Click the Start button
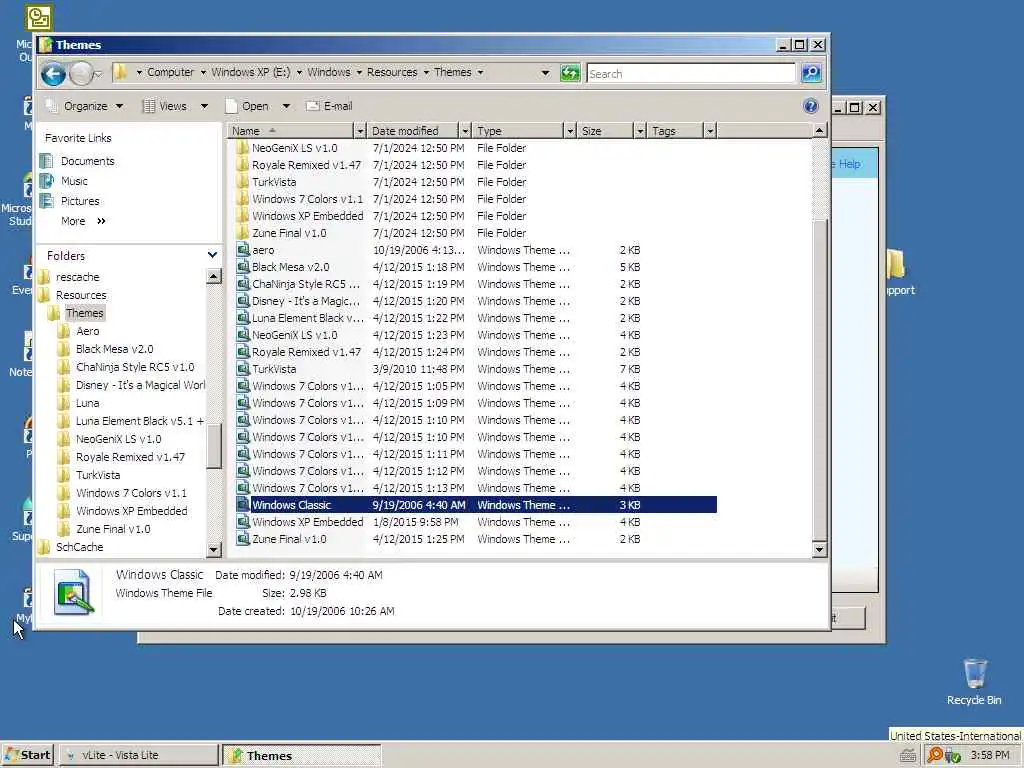The image size is (1024, 768). tap(27, 755)
